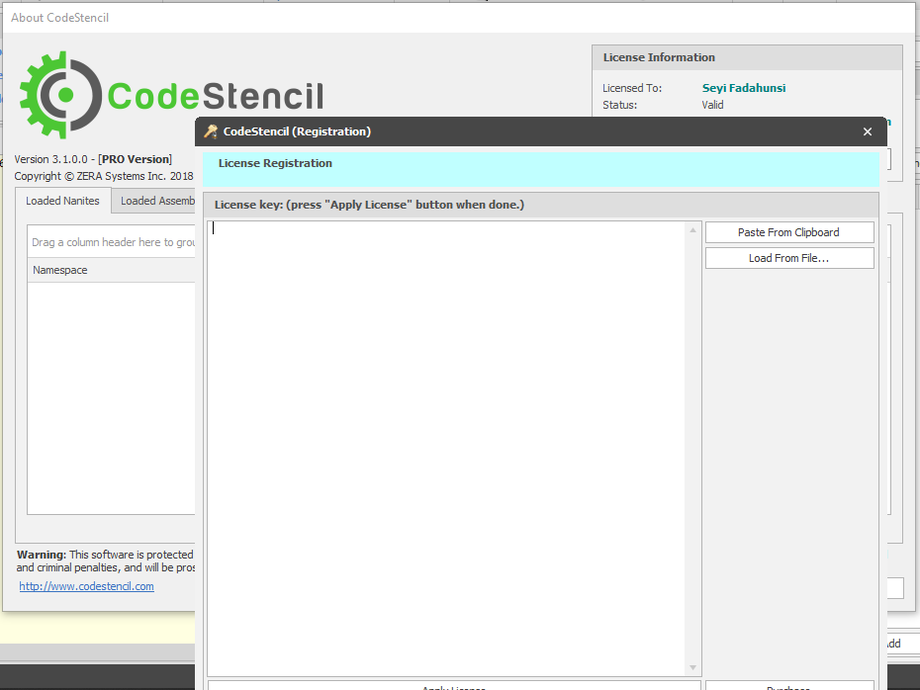Viewport: 920px width, 690px height.
Task: Open the codestencil.com website link
Action: click(86, 586)
